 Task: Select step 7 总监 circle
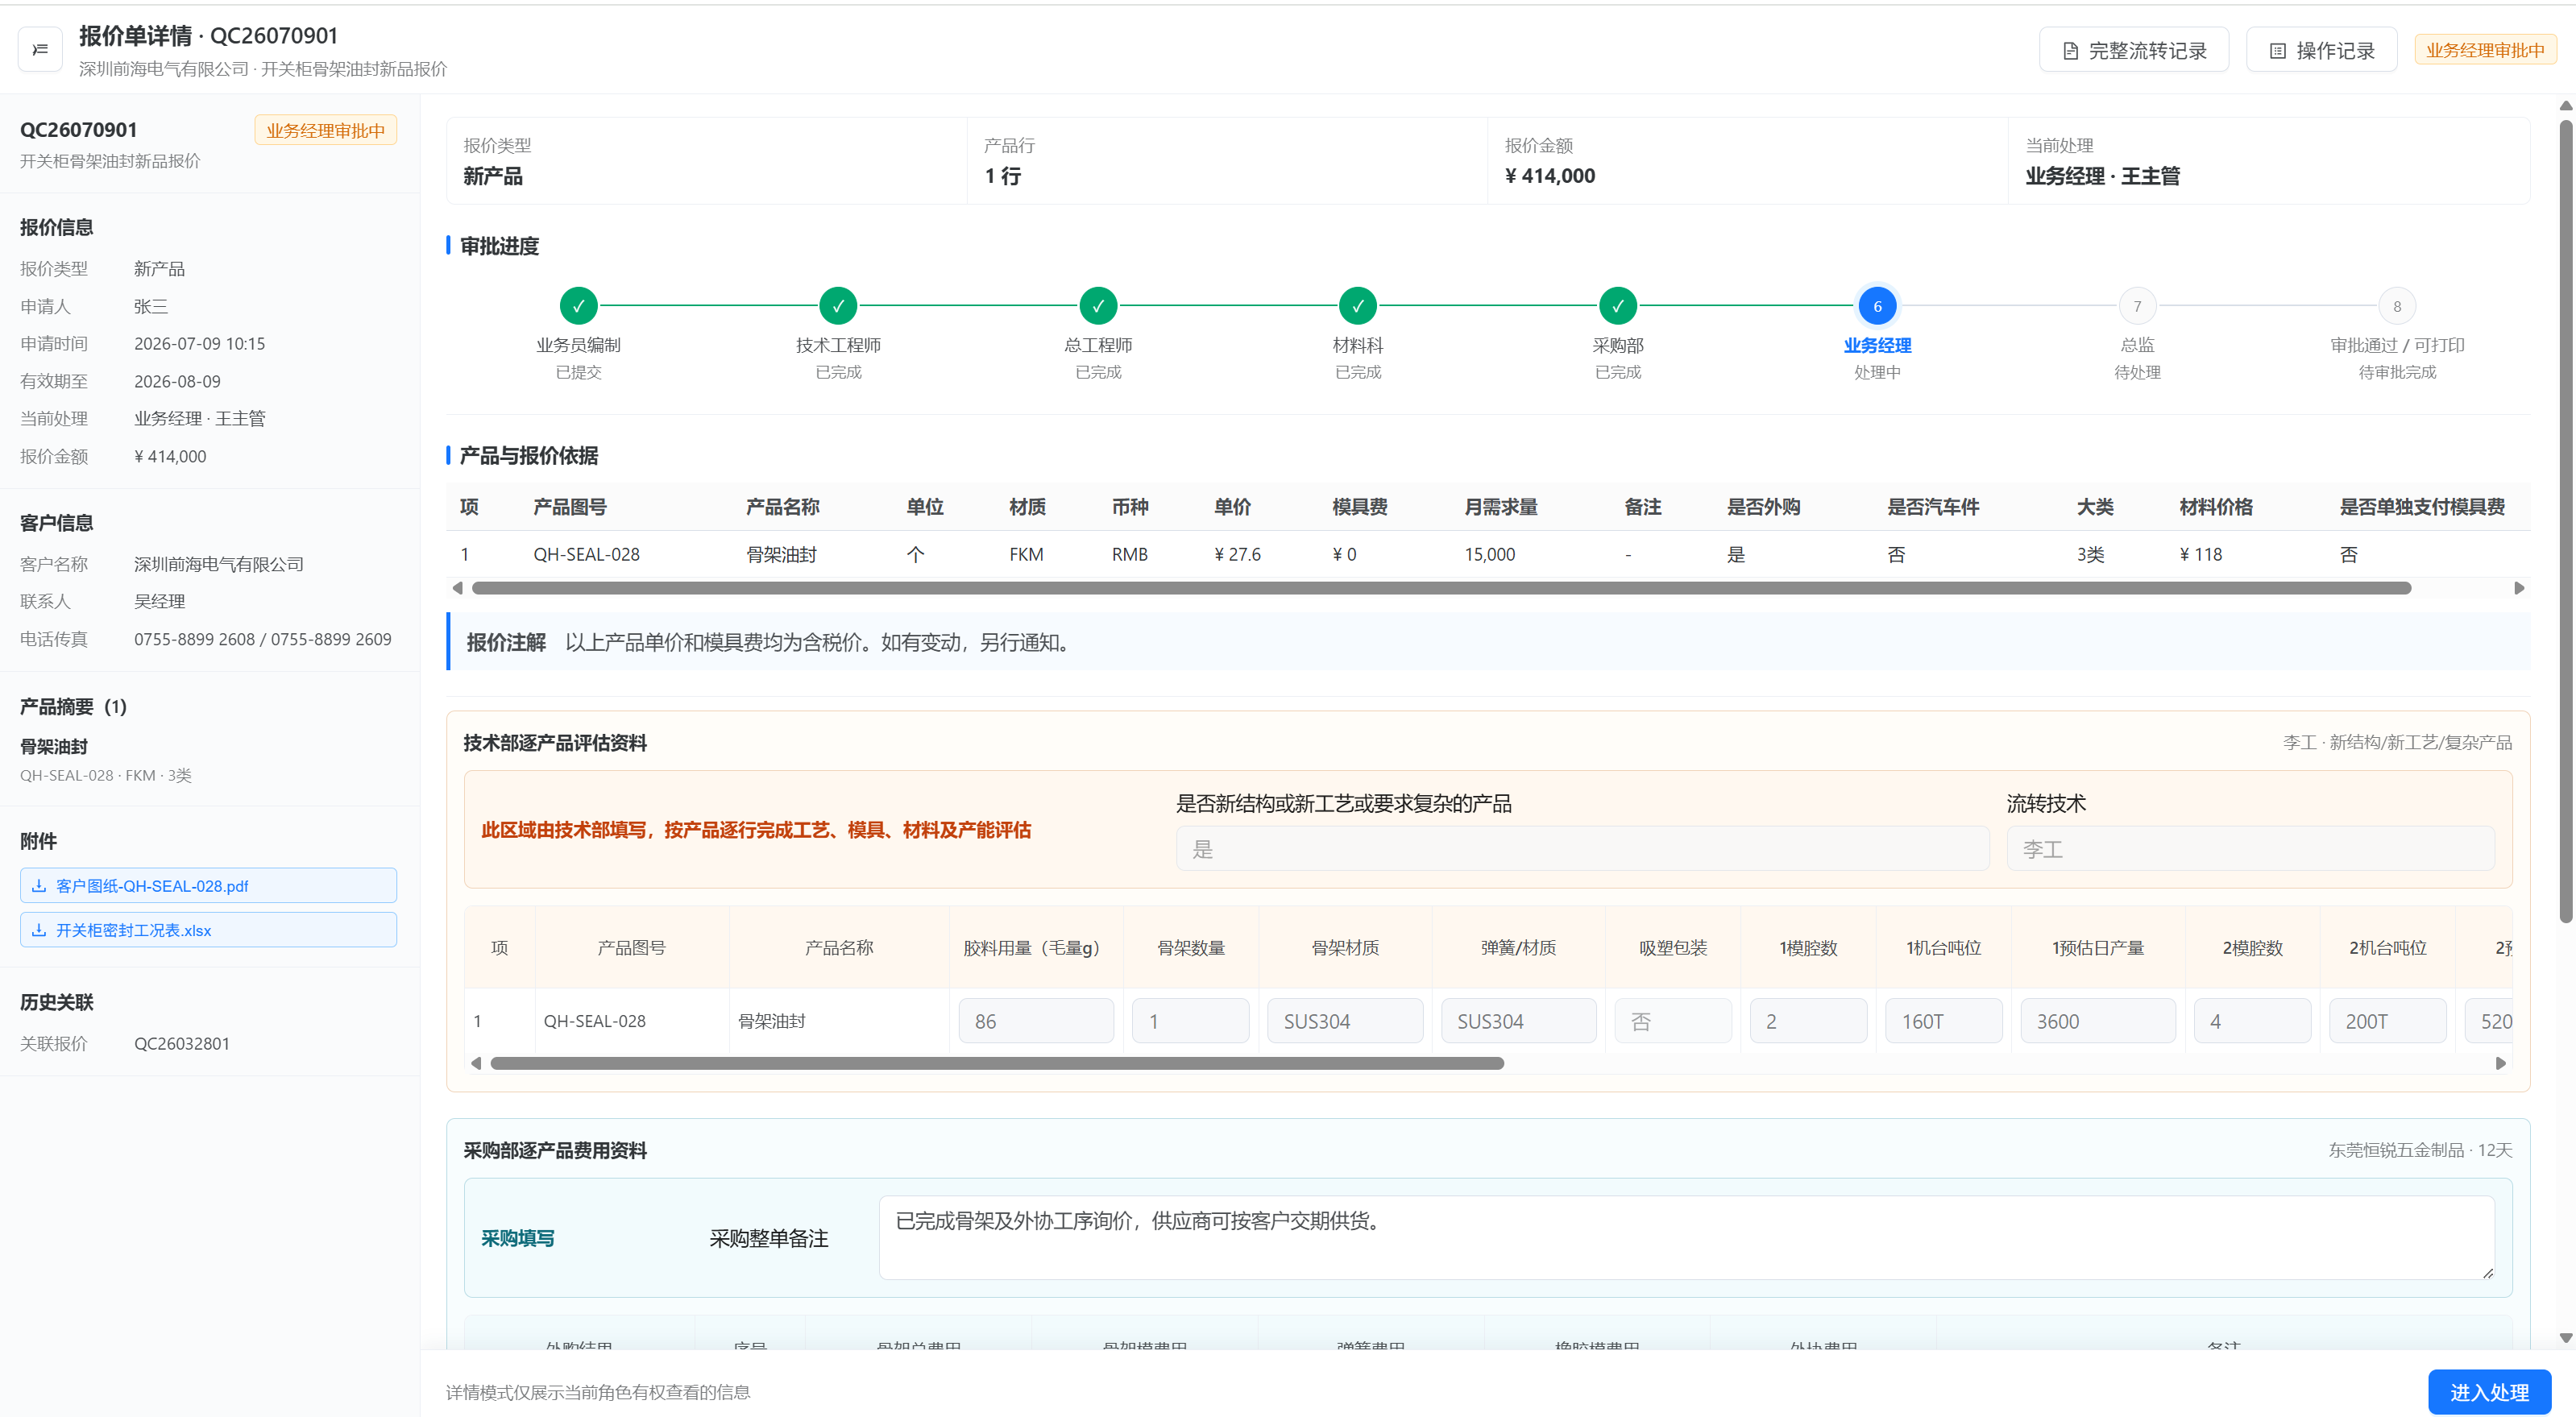[x=2137, y=306]
